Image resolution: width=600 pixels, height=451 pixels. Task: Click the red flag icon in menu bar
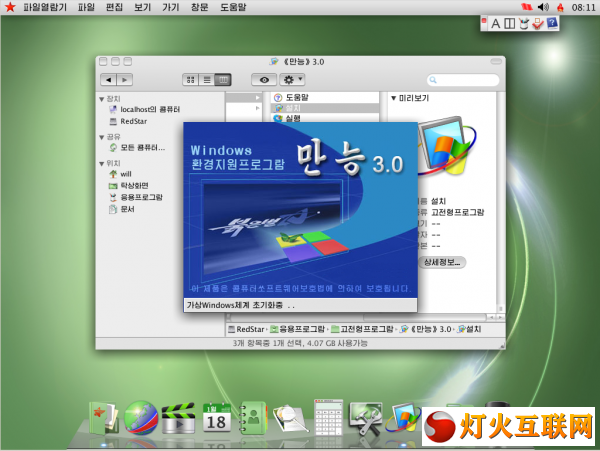(x=527, y=7)
